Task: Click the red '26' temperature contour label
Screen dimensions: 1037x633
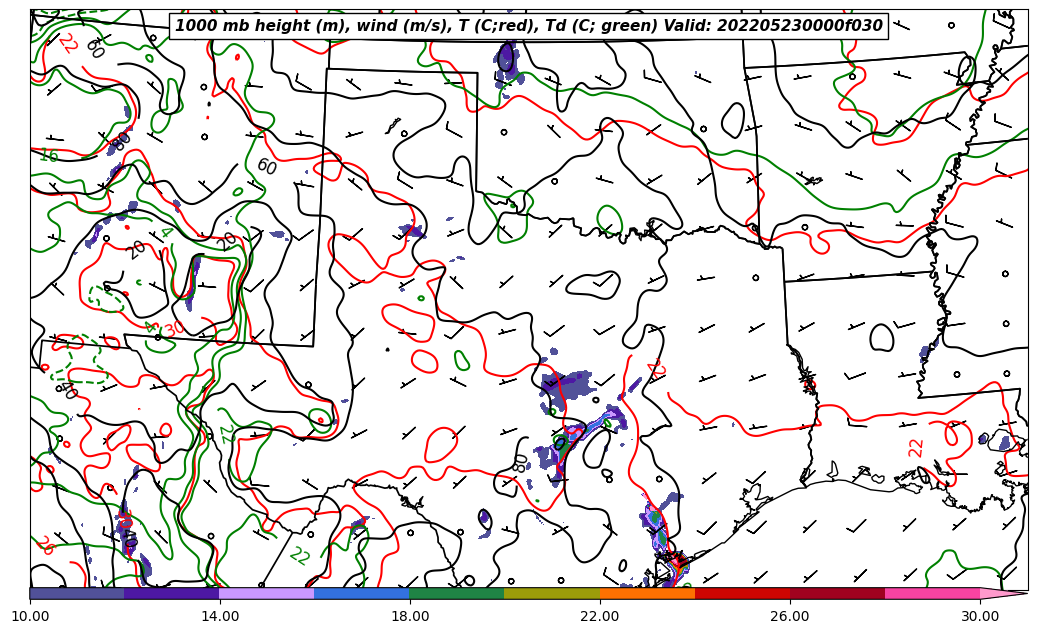Action: [x=45, y=544]
